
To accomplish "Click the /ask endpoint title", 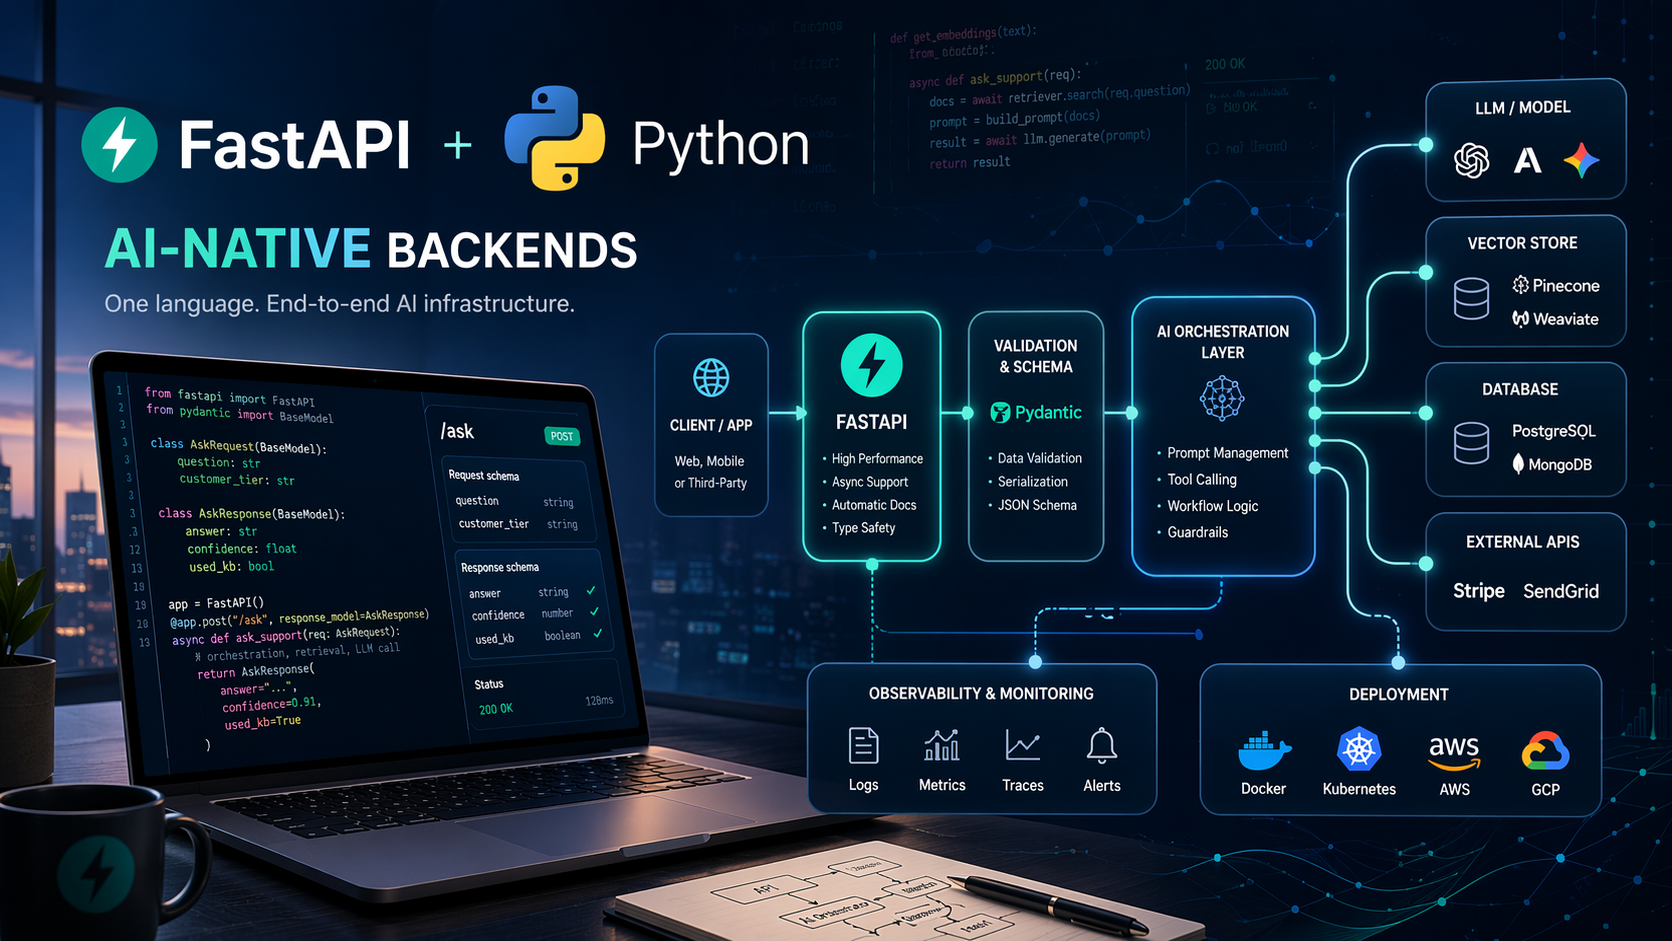I will tap(457, 431).
